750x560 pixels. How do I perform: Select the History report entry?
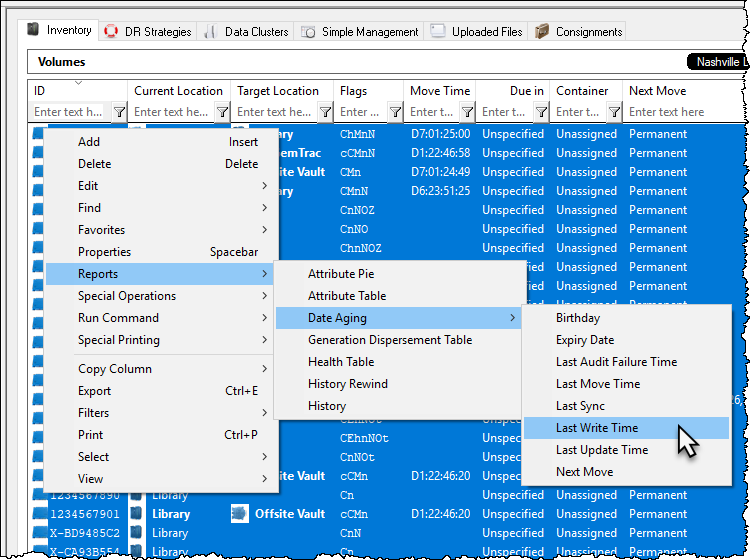398,406
